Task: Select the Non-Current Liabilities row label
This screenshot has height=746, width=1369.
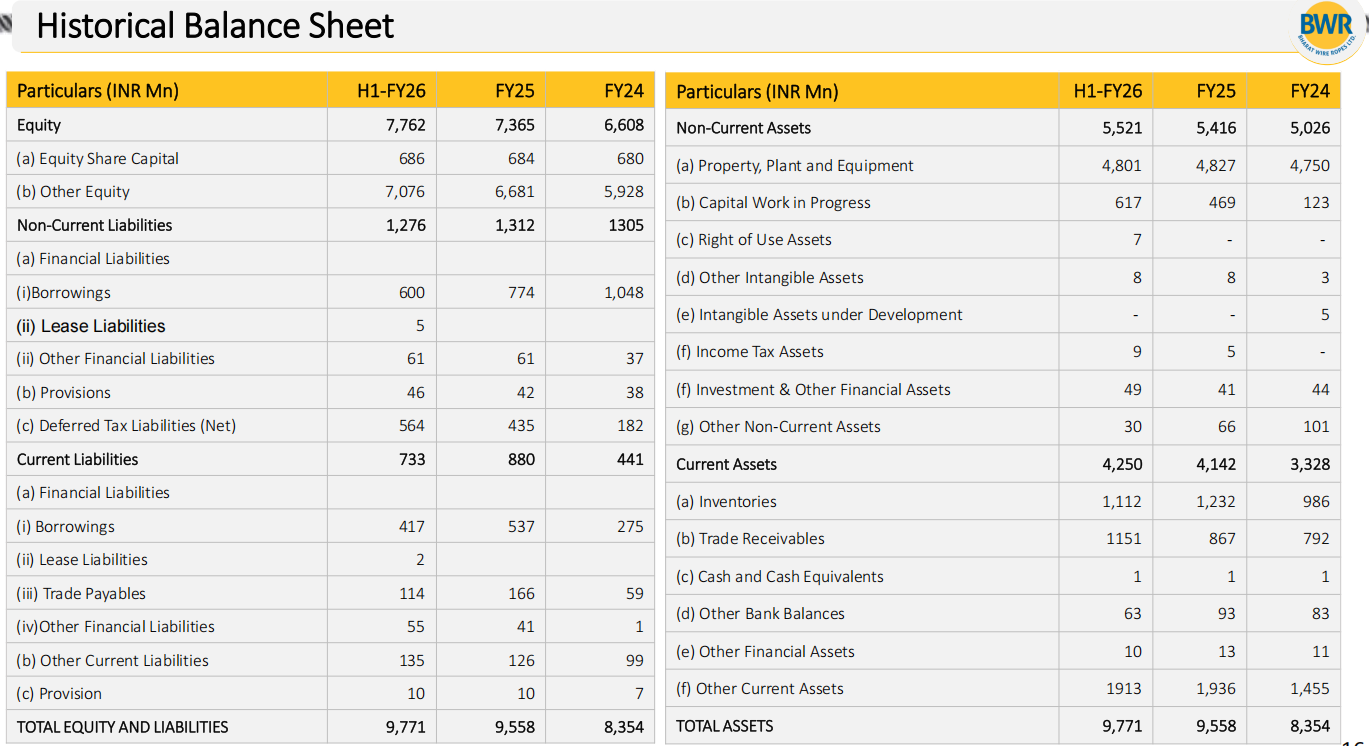Action: [94, 225]
